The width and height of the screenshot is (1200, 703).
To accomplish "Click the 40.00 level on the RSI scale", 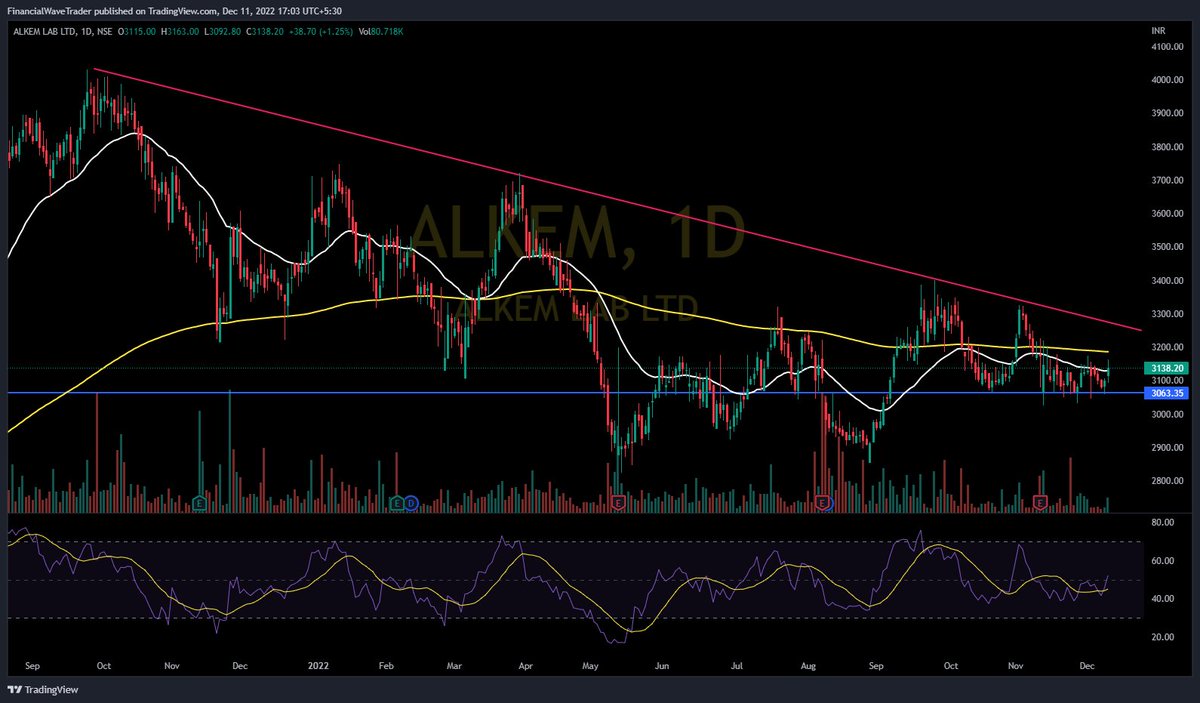I will 1162,599.
